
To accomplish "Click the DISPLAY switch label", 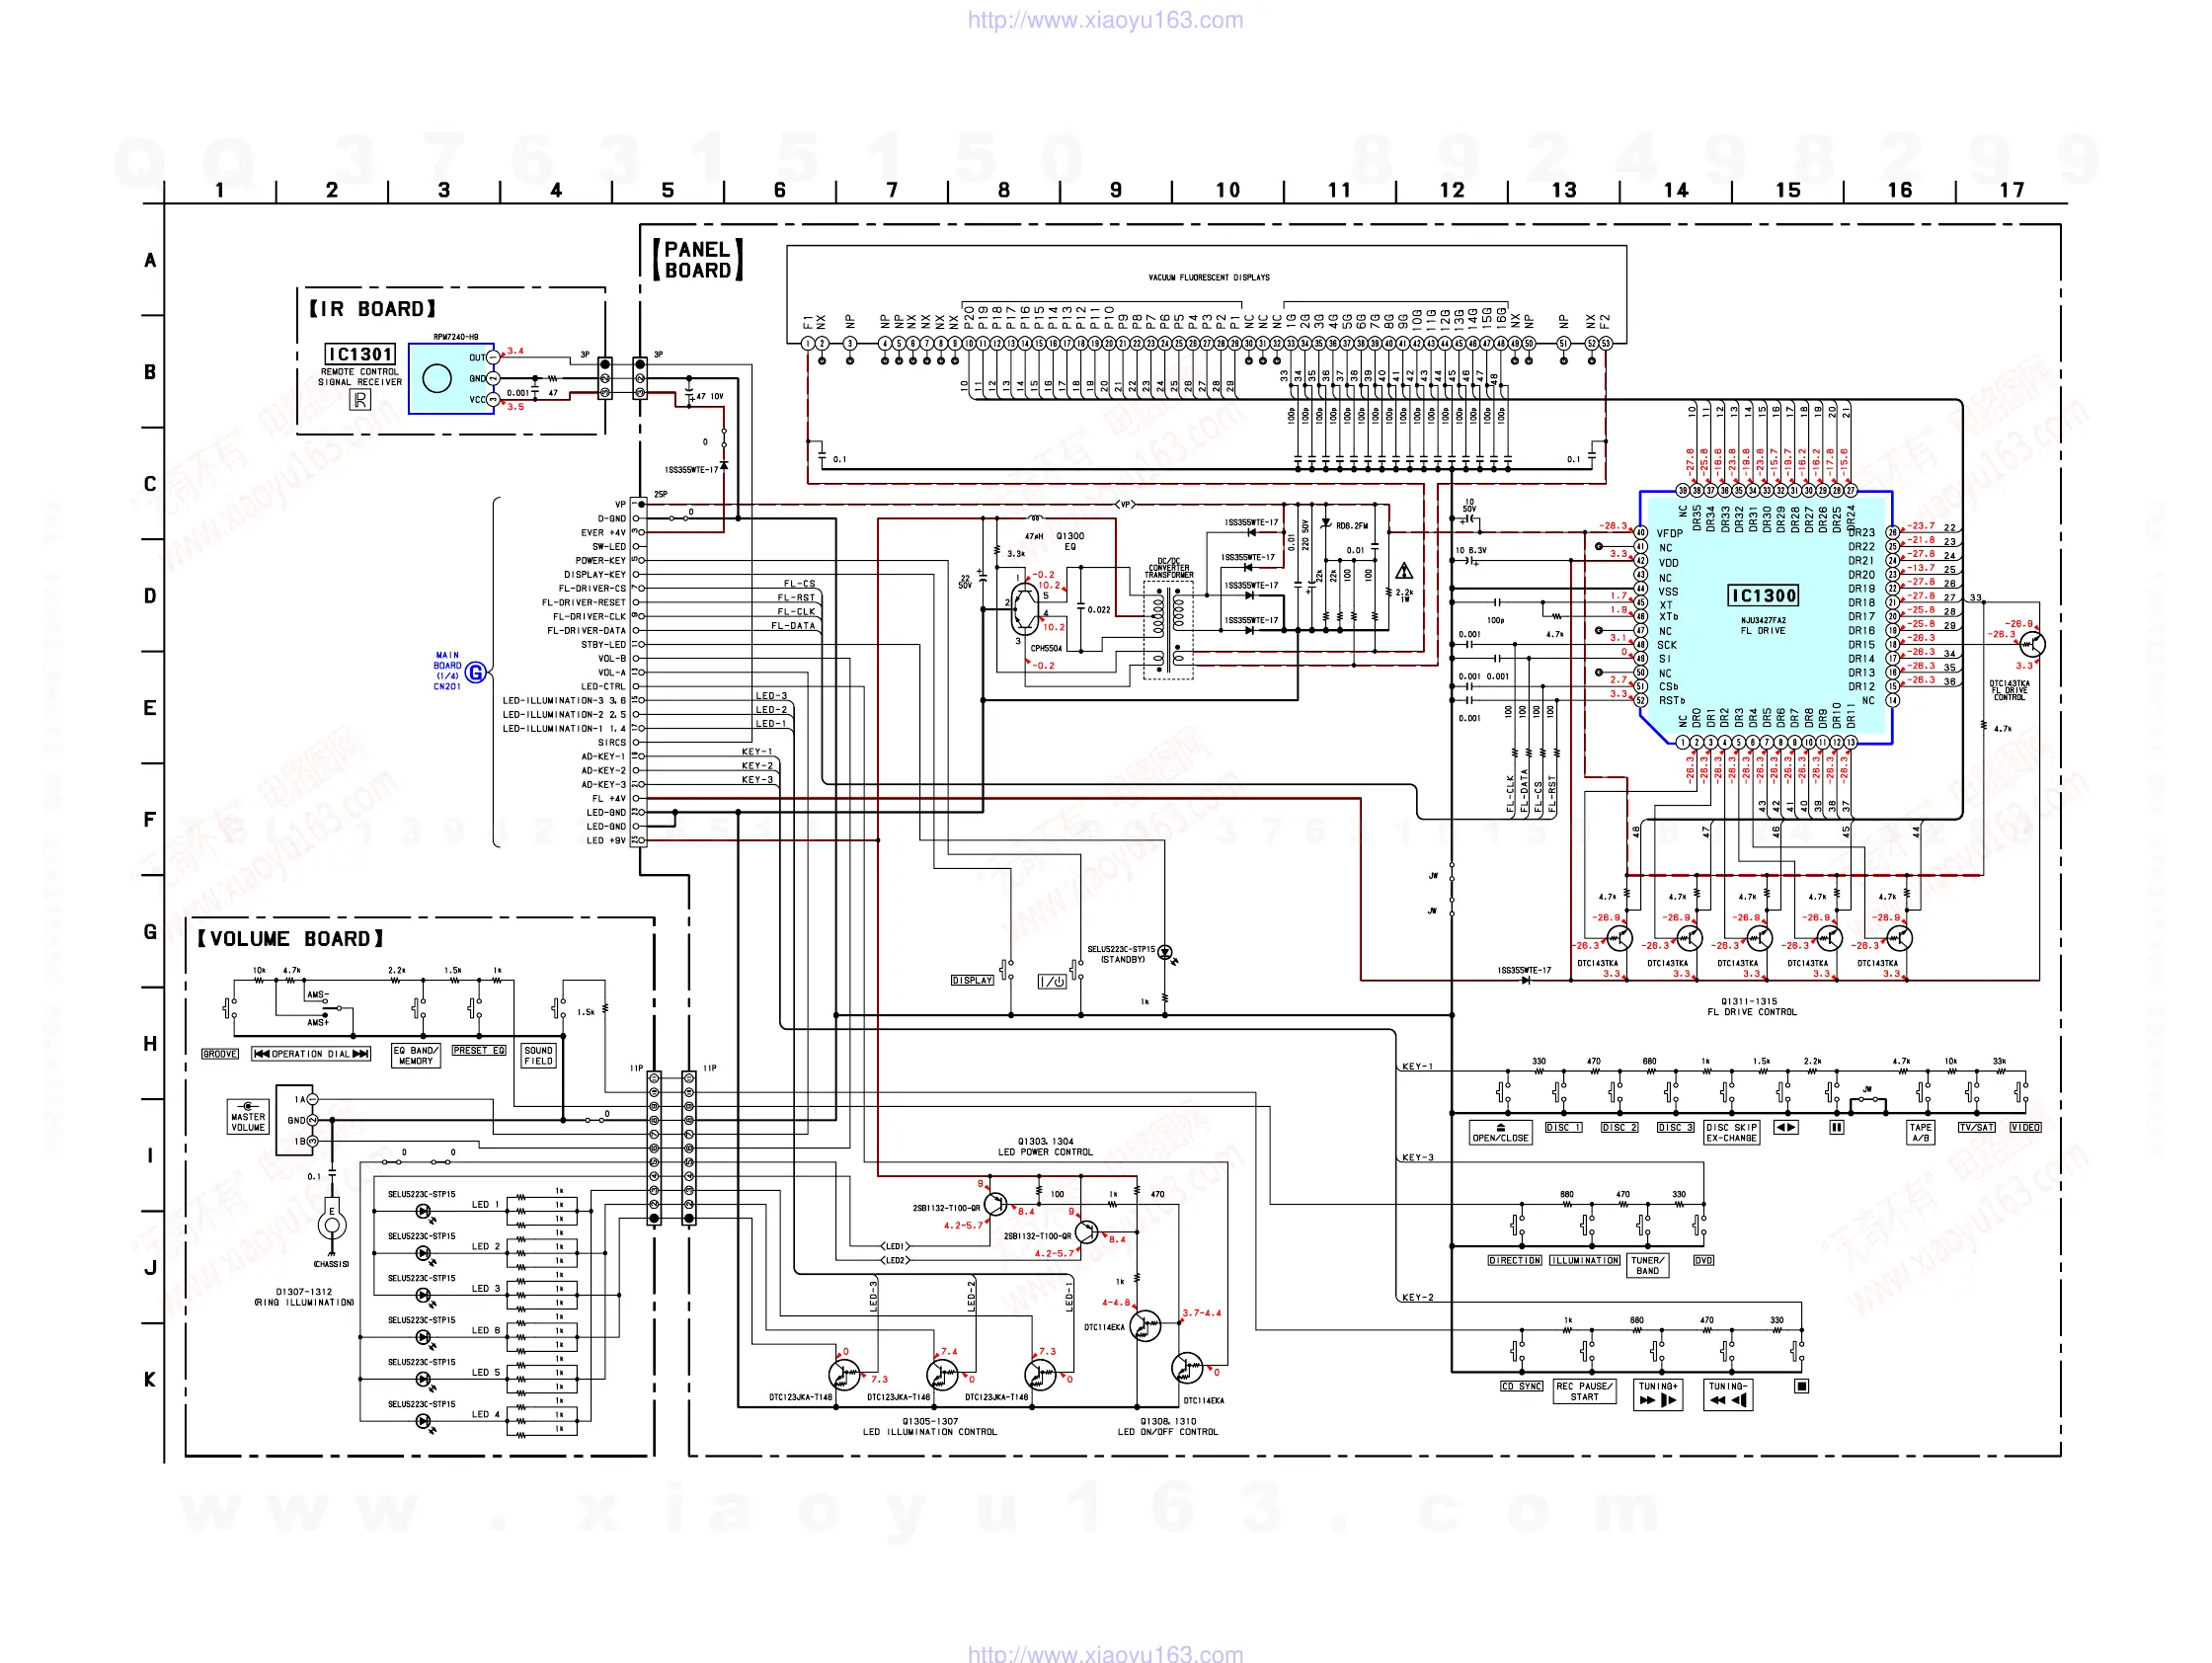I will coord(972,980).
